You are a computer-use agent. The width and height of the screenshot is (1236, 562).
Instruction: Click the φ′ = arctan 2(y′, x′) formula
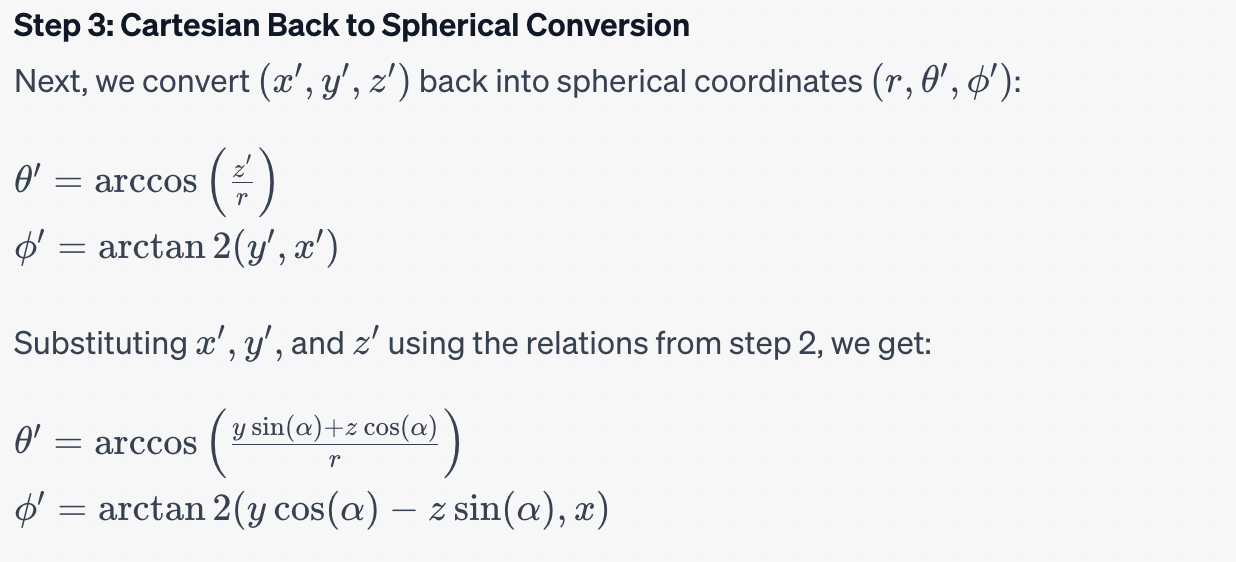176,247
